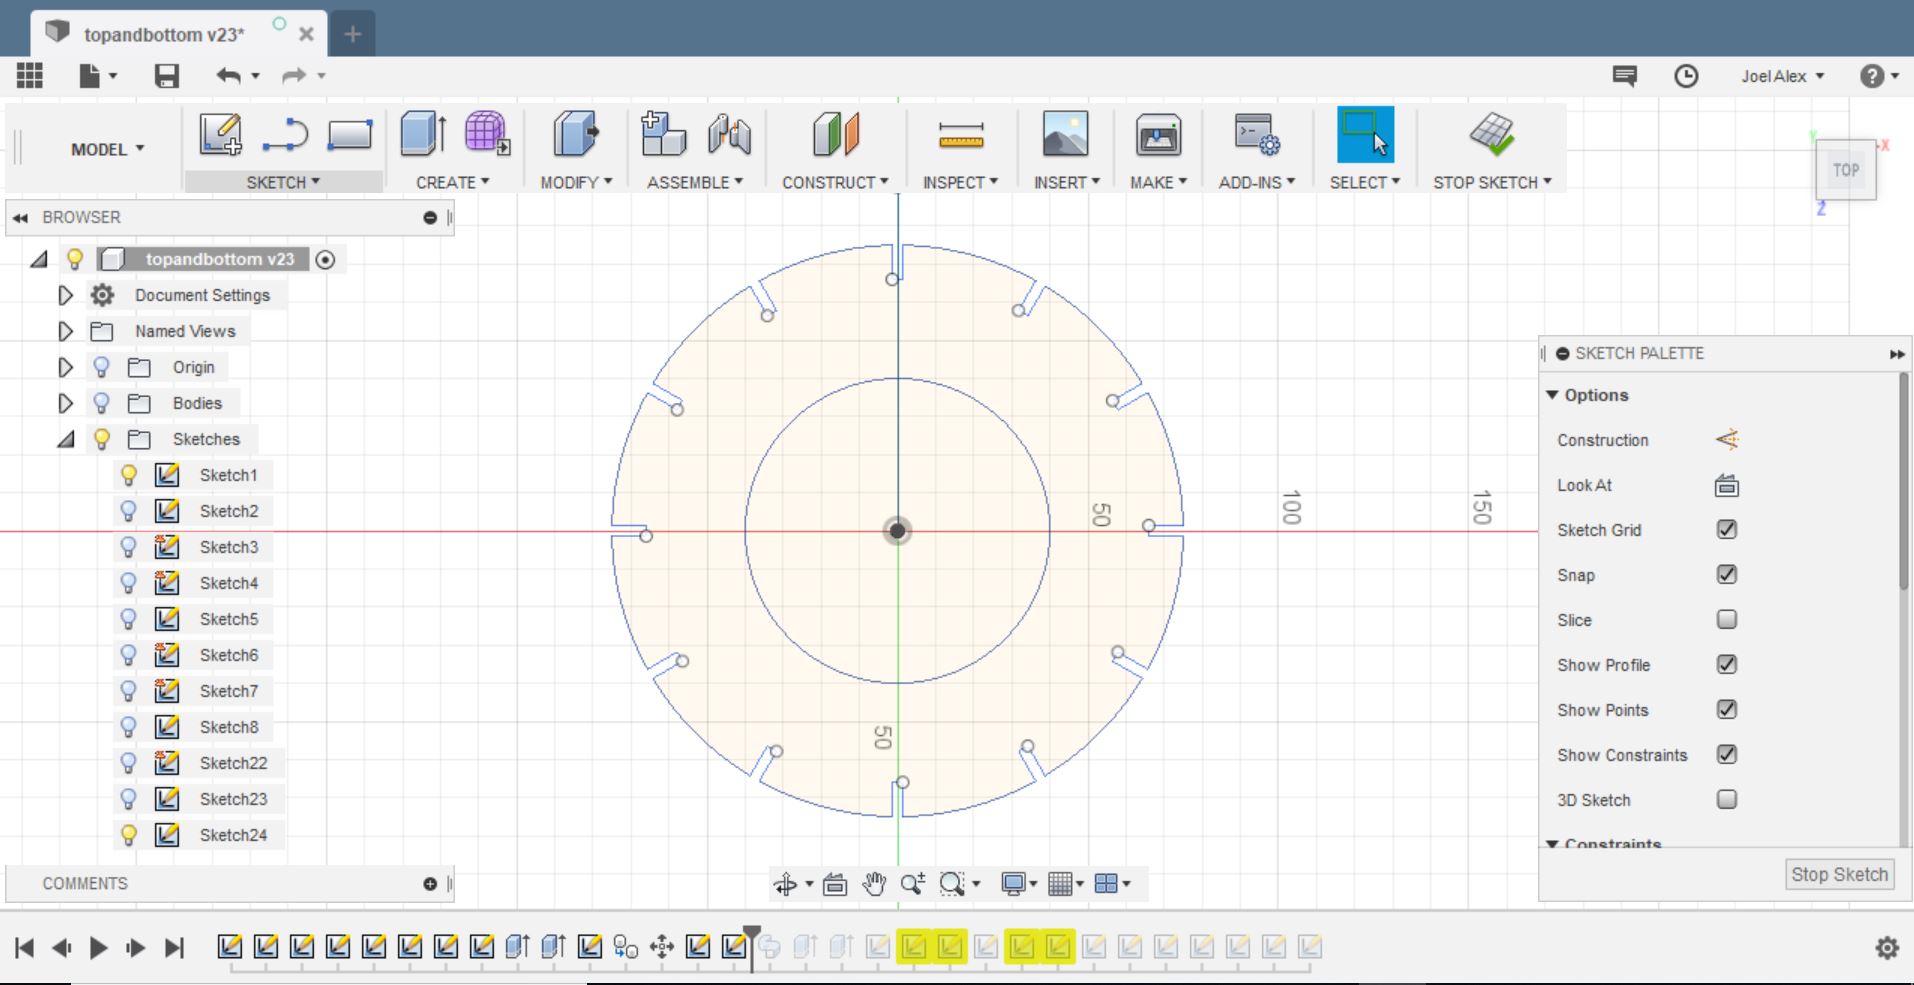Viewport: 1914px width, 985px height.
Task: Click the Offset Plane construct icon
Action: pos(835,134)
